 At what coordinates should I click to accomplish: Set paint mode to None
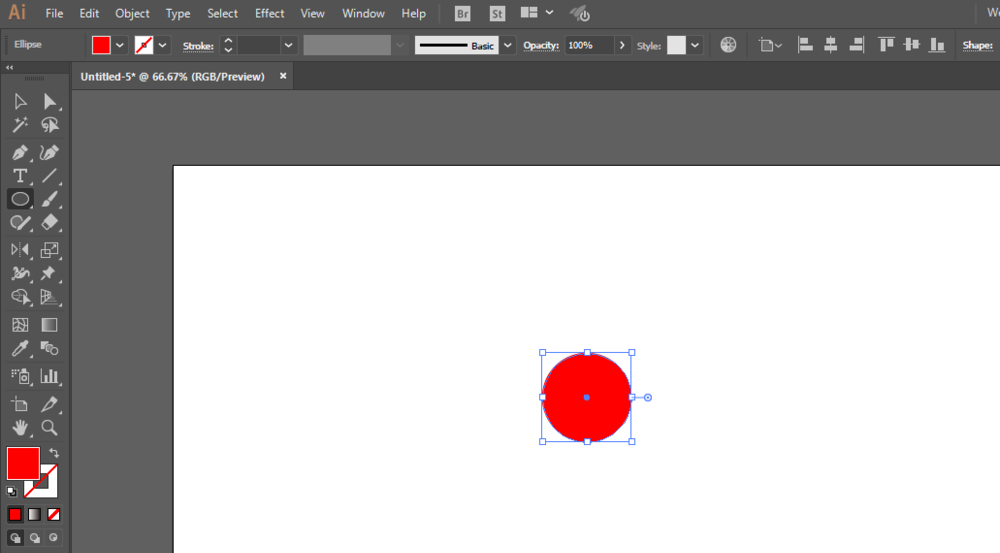click(x=54, y=514)
